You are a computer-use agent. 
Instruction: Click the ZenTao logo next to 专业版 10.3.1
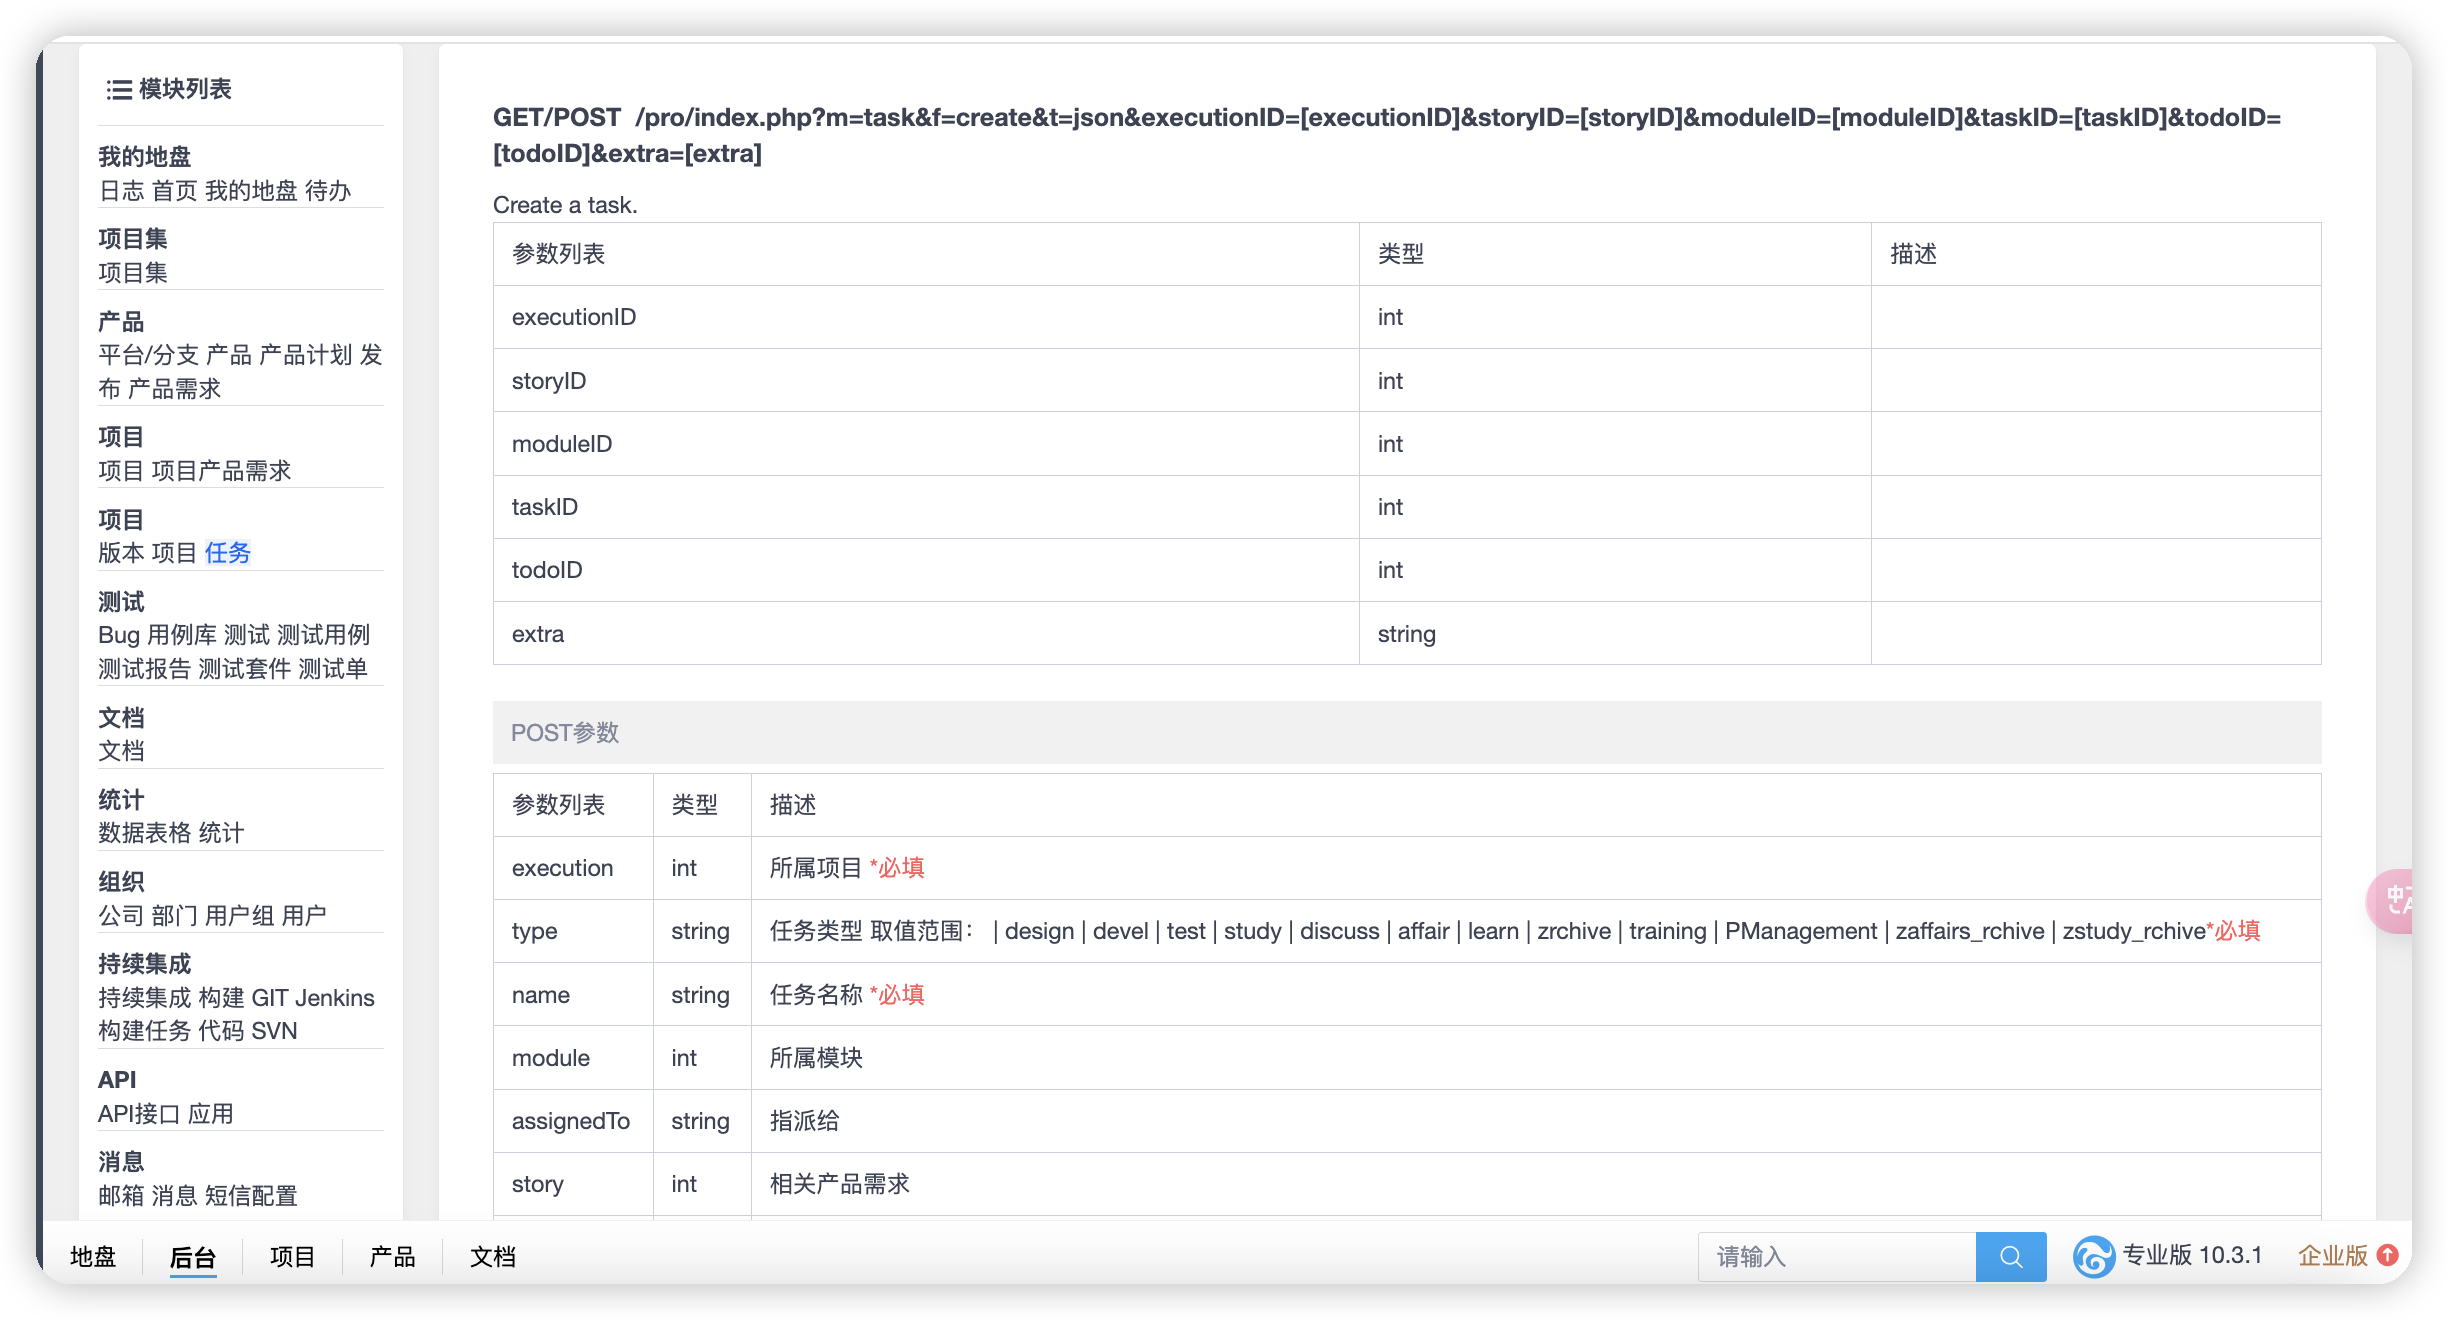click(x=2093, y=1256)
